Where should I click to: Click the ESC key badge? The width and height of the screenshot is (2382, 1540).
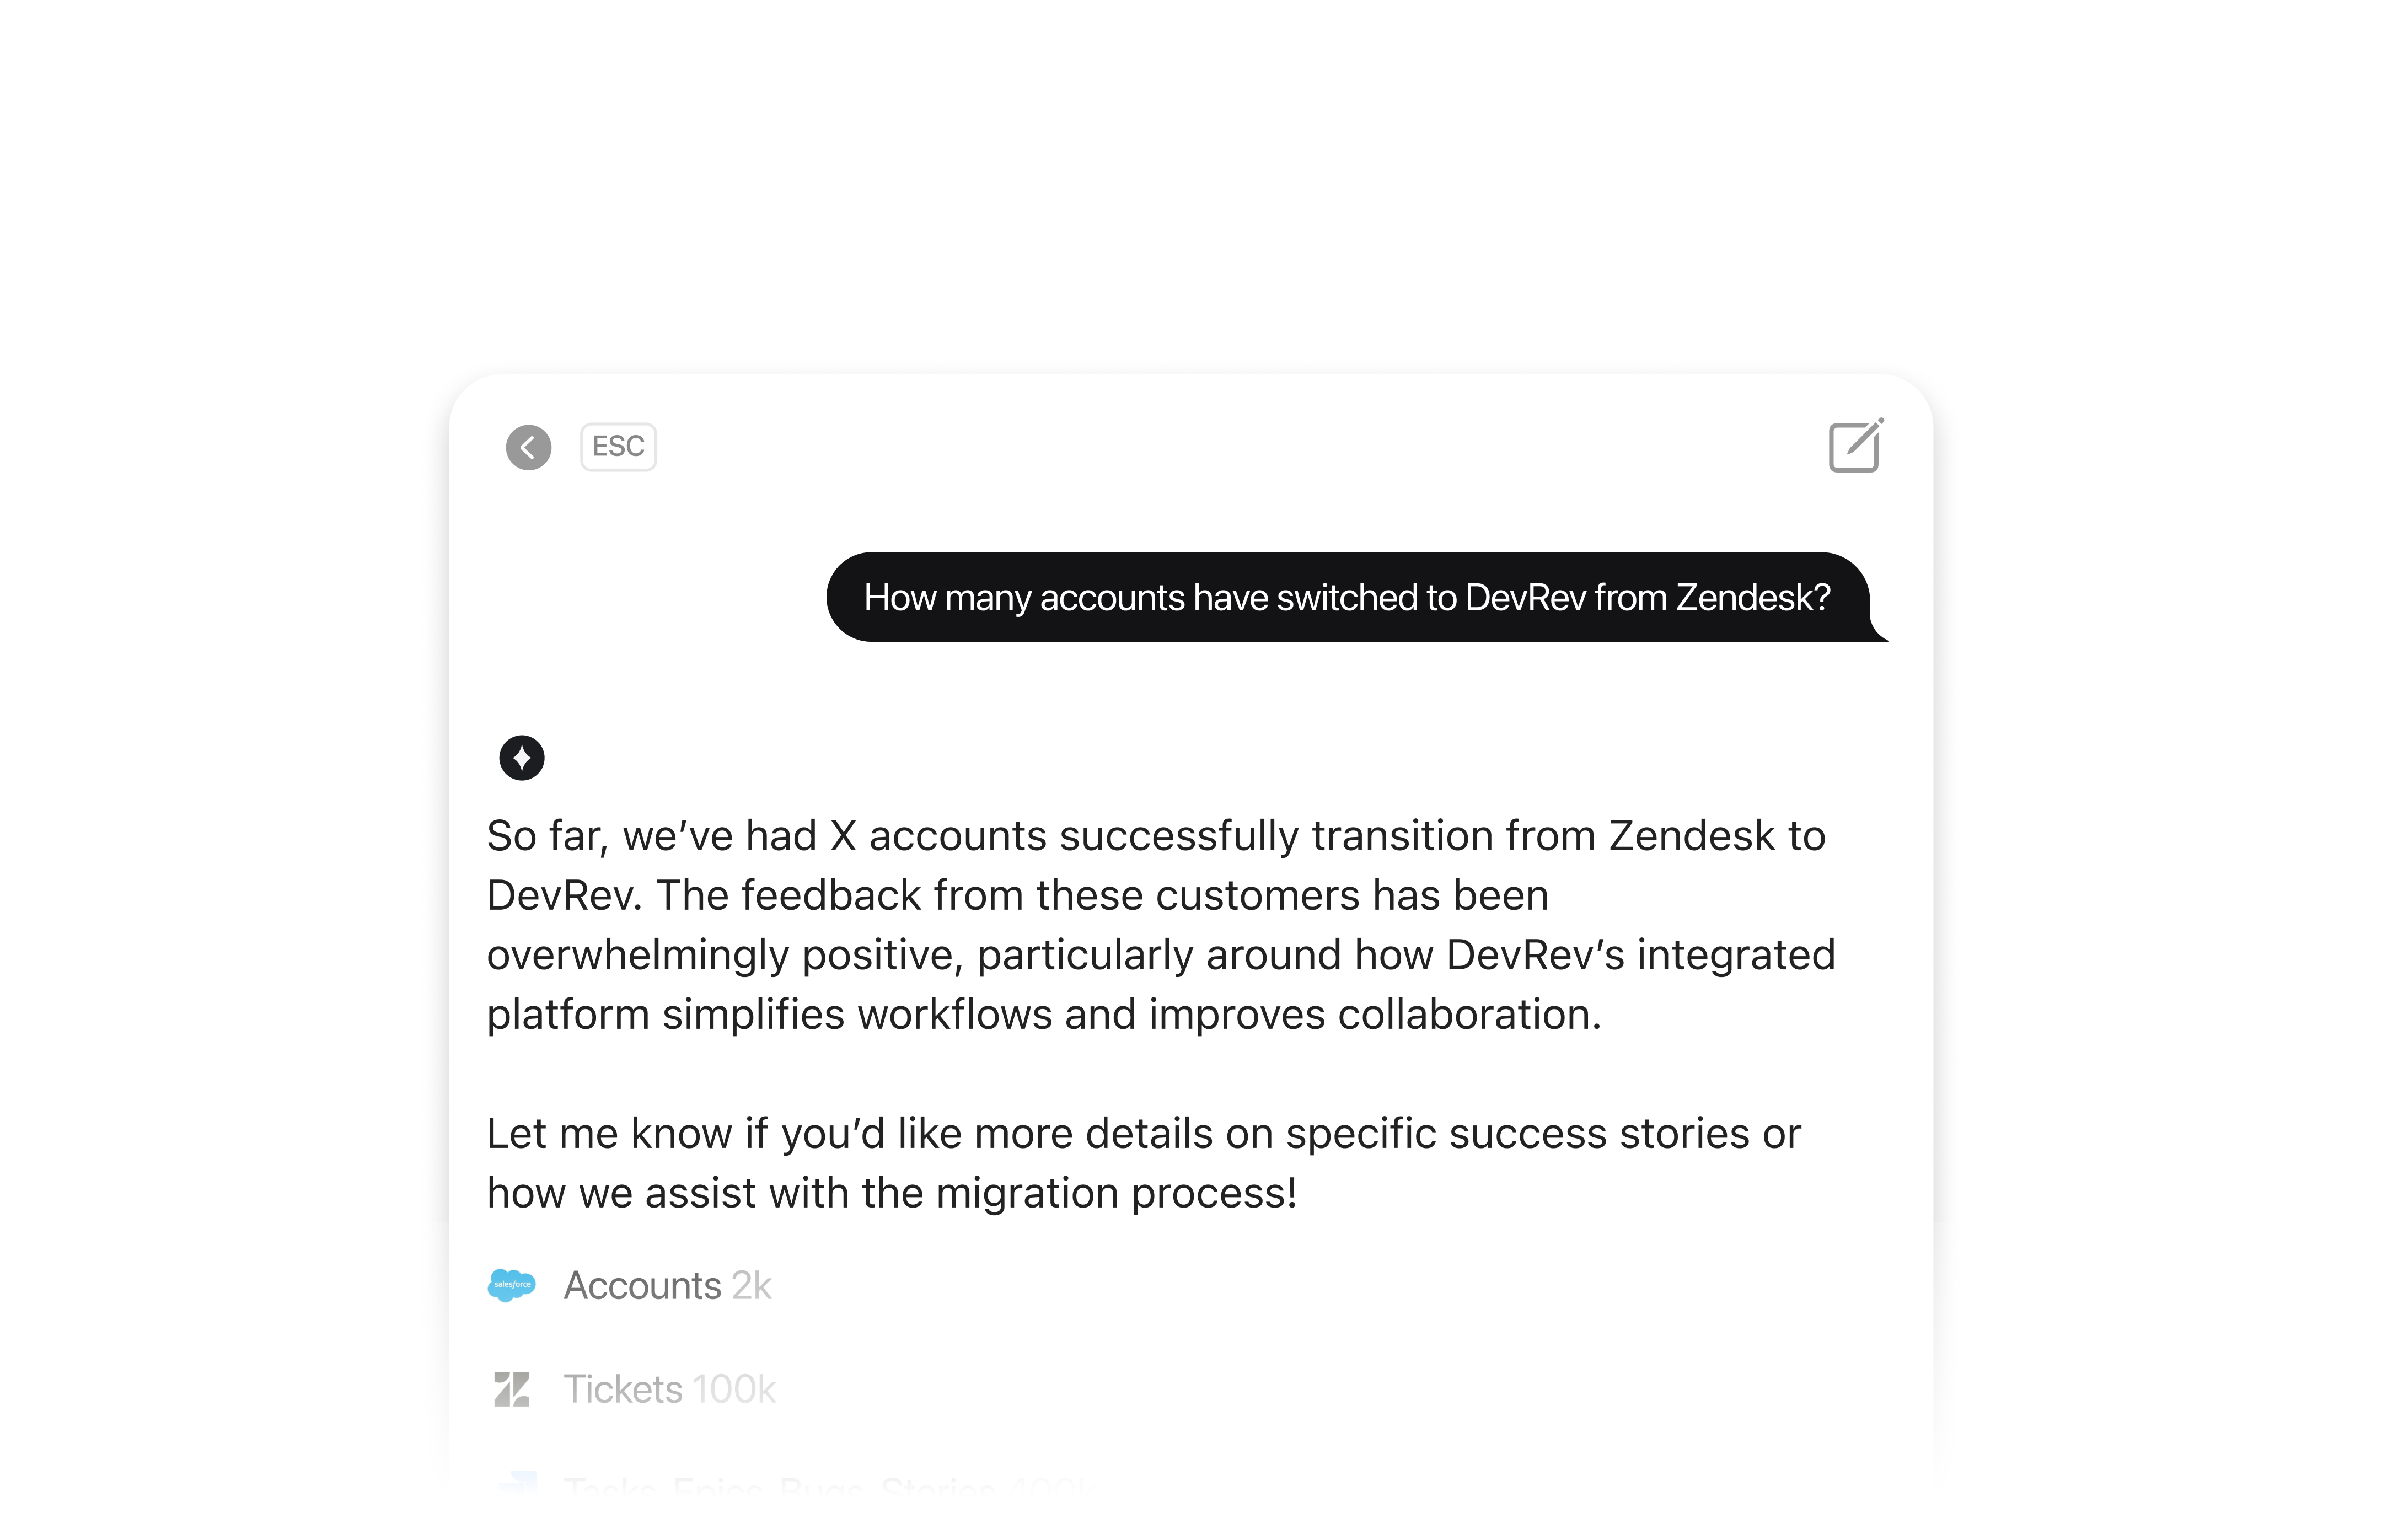(618, 447)
